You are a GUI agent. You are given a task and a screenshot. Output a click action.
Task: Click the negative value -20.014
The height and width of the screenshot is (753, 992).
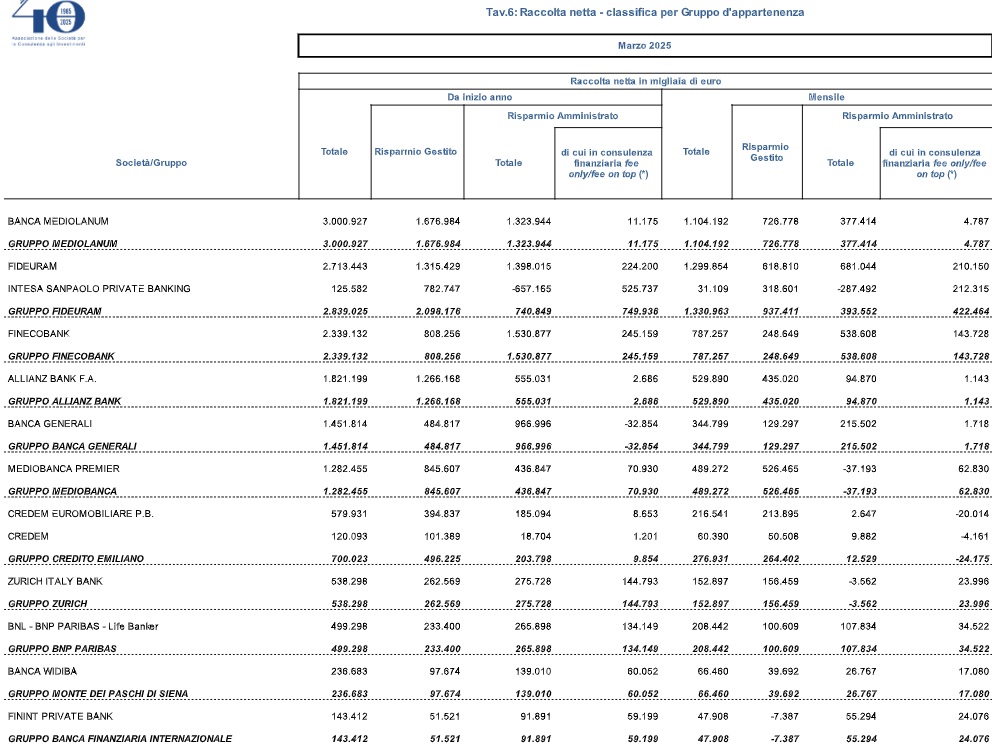pos(972,514)
